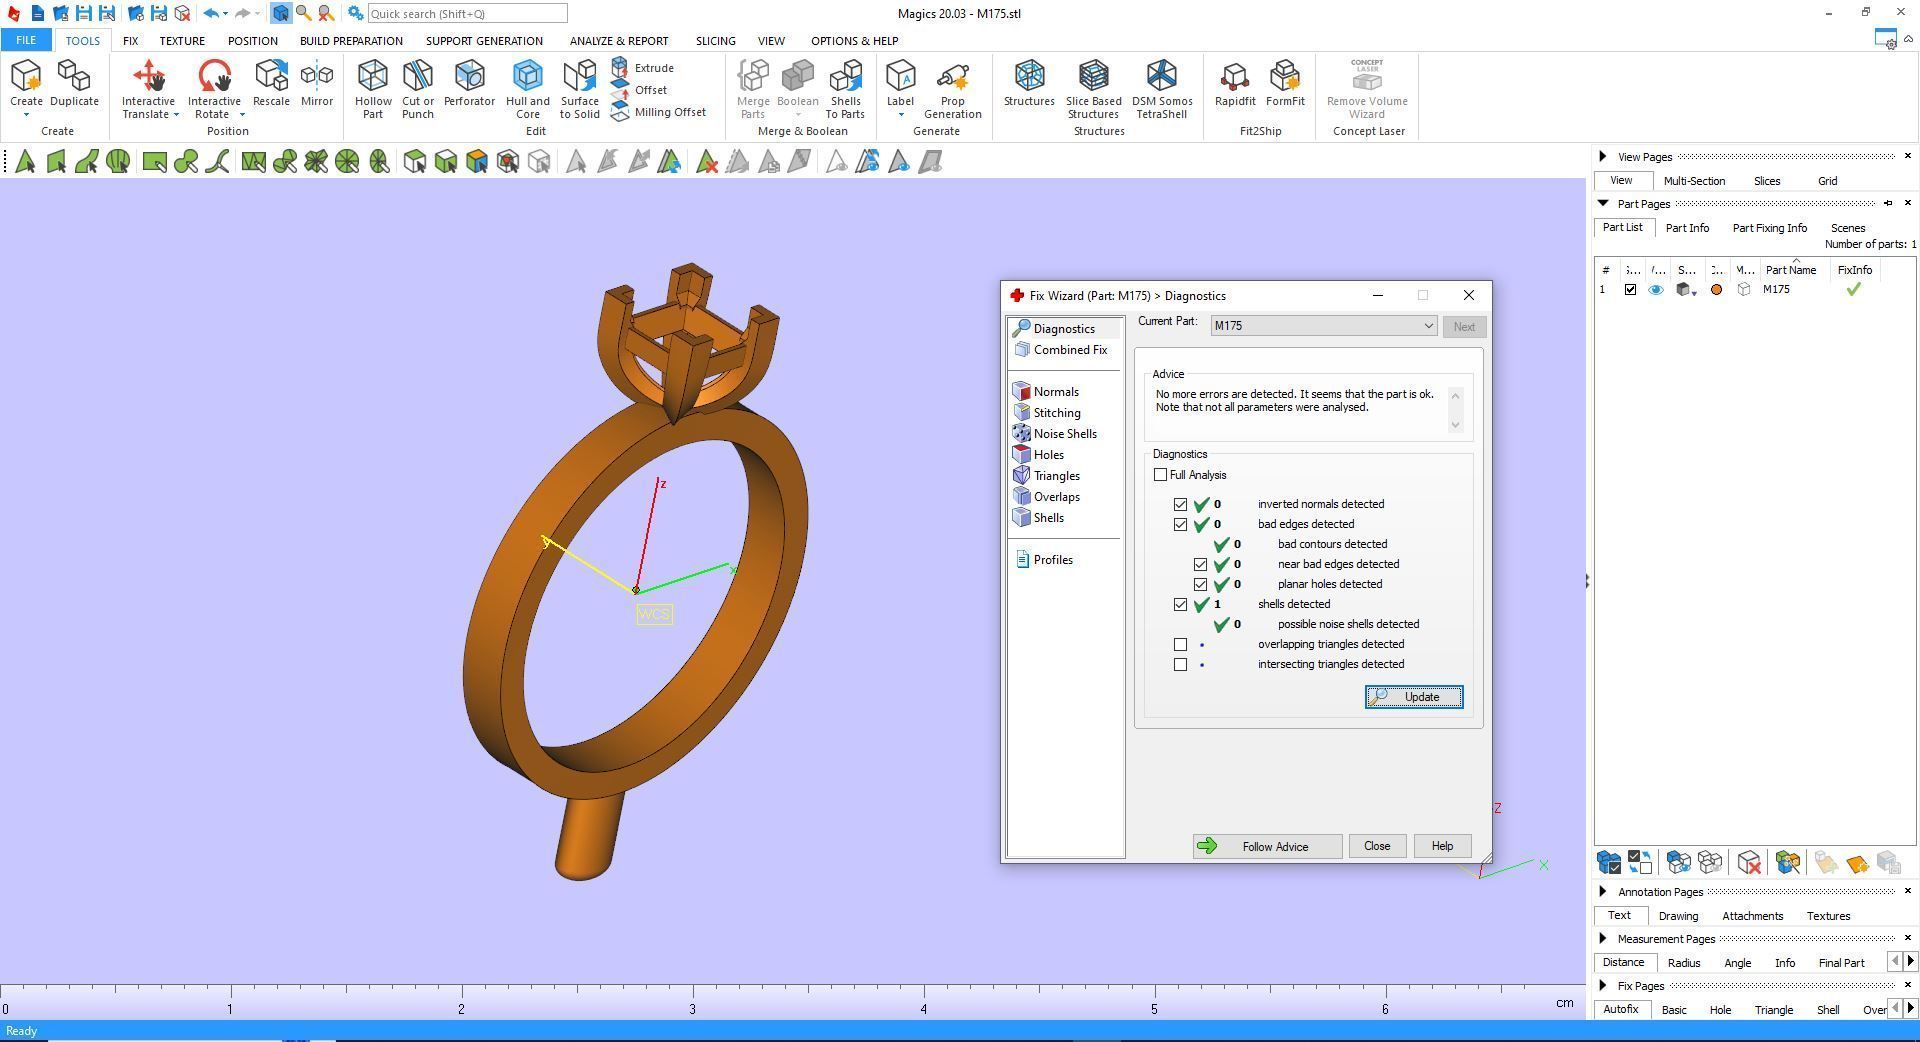Click the Shells To Parts icon
Screen dimensions: 1920x1042
[x=845, y=88]
